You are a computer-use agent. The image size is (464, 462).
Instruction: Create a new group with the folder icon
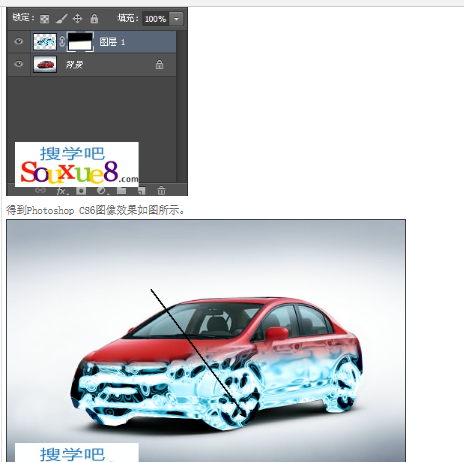(121, 191)
